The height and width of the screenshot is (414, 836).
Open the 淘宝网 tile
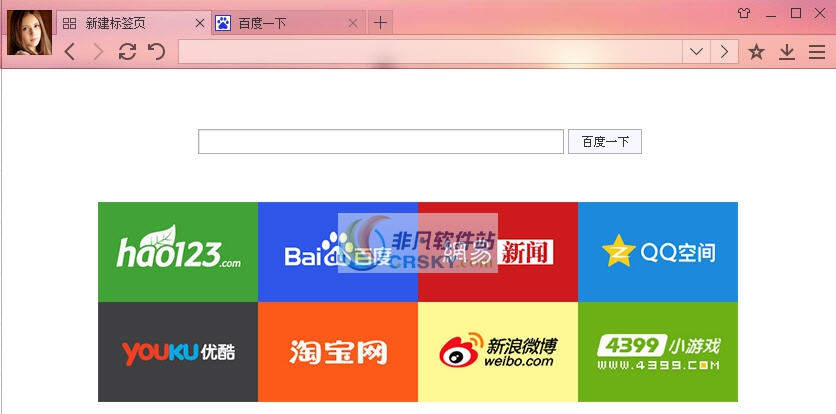coord(338,352)
